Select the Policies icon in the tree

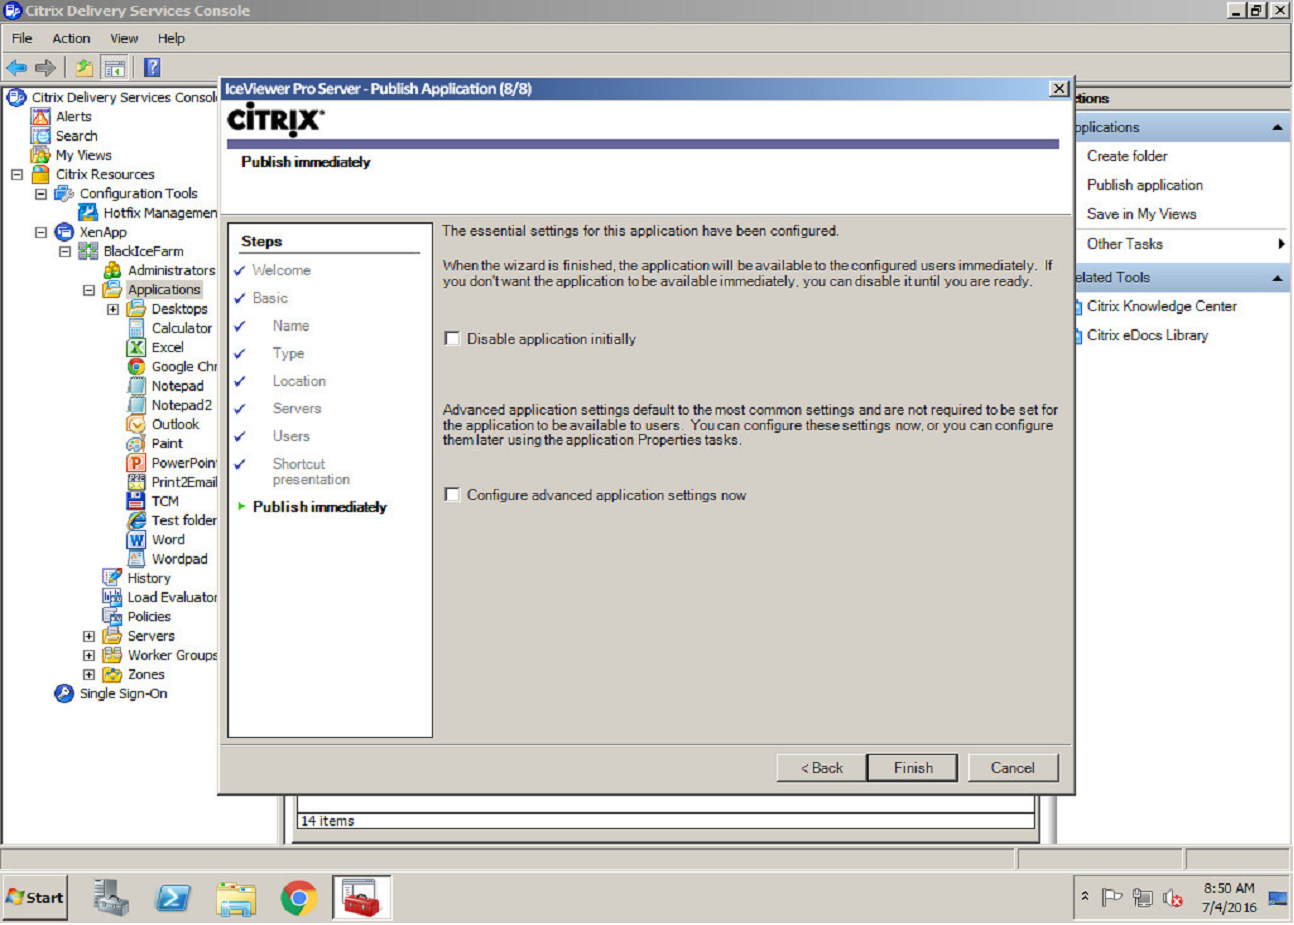(x=112, y=617)
